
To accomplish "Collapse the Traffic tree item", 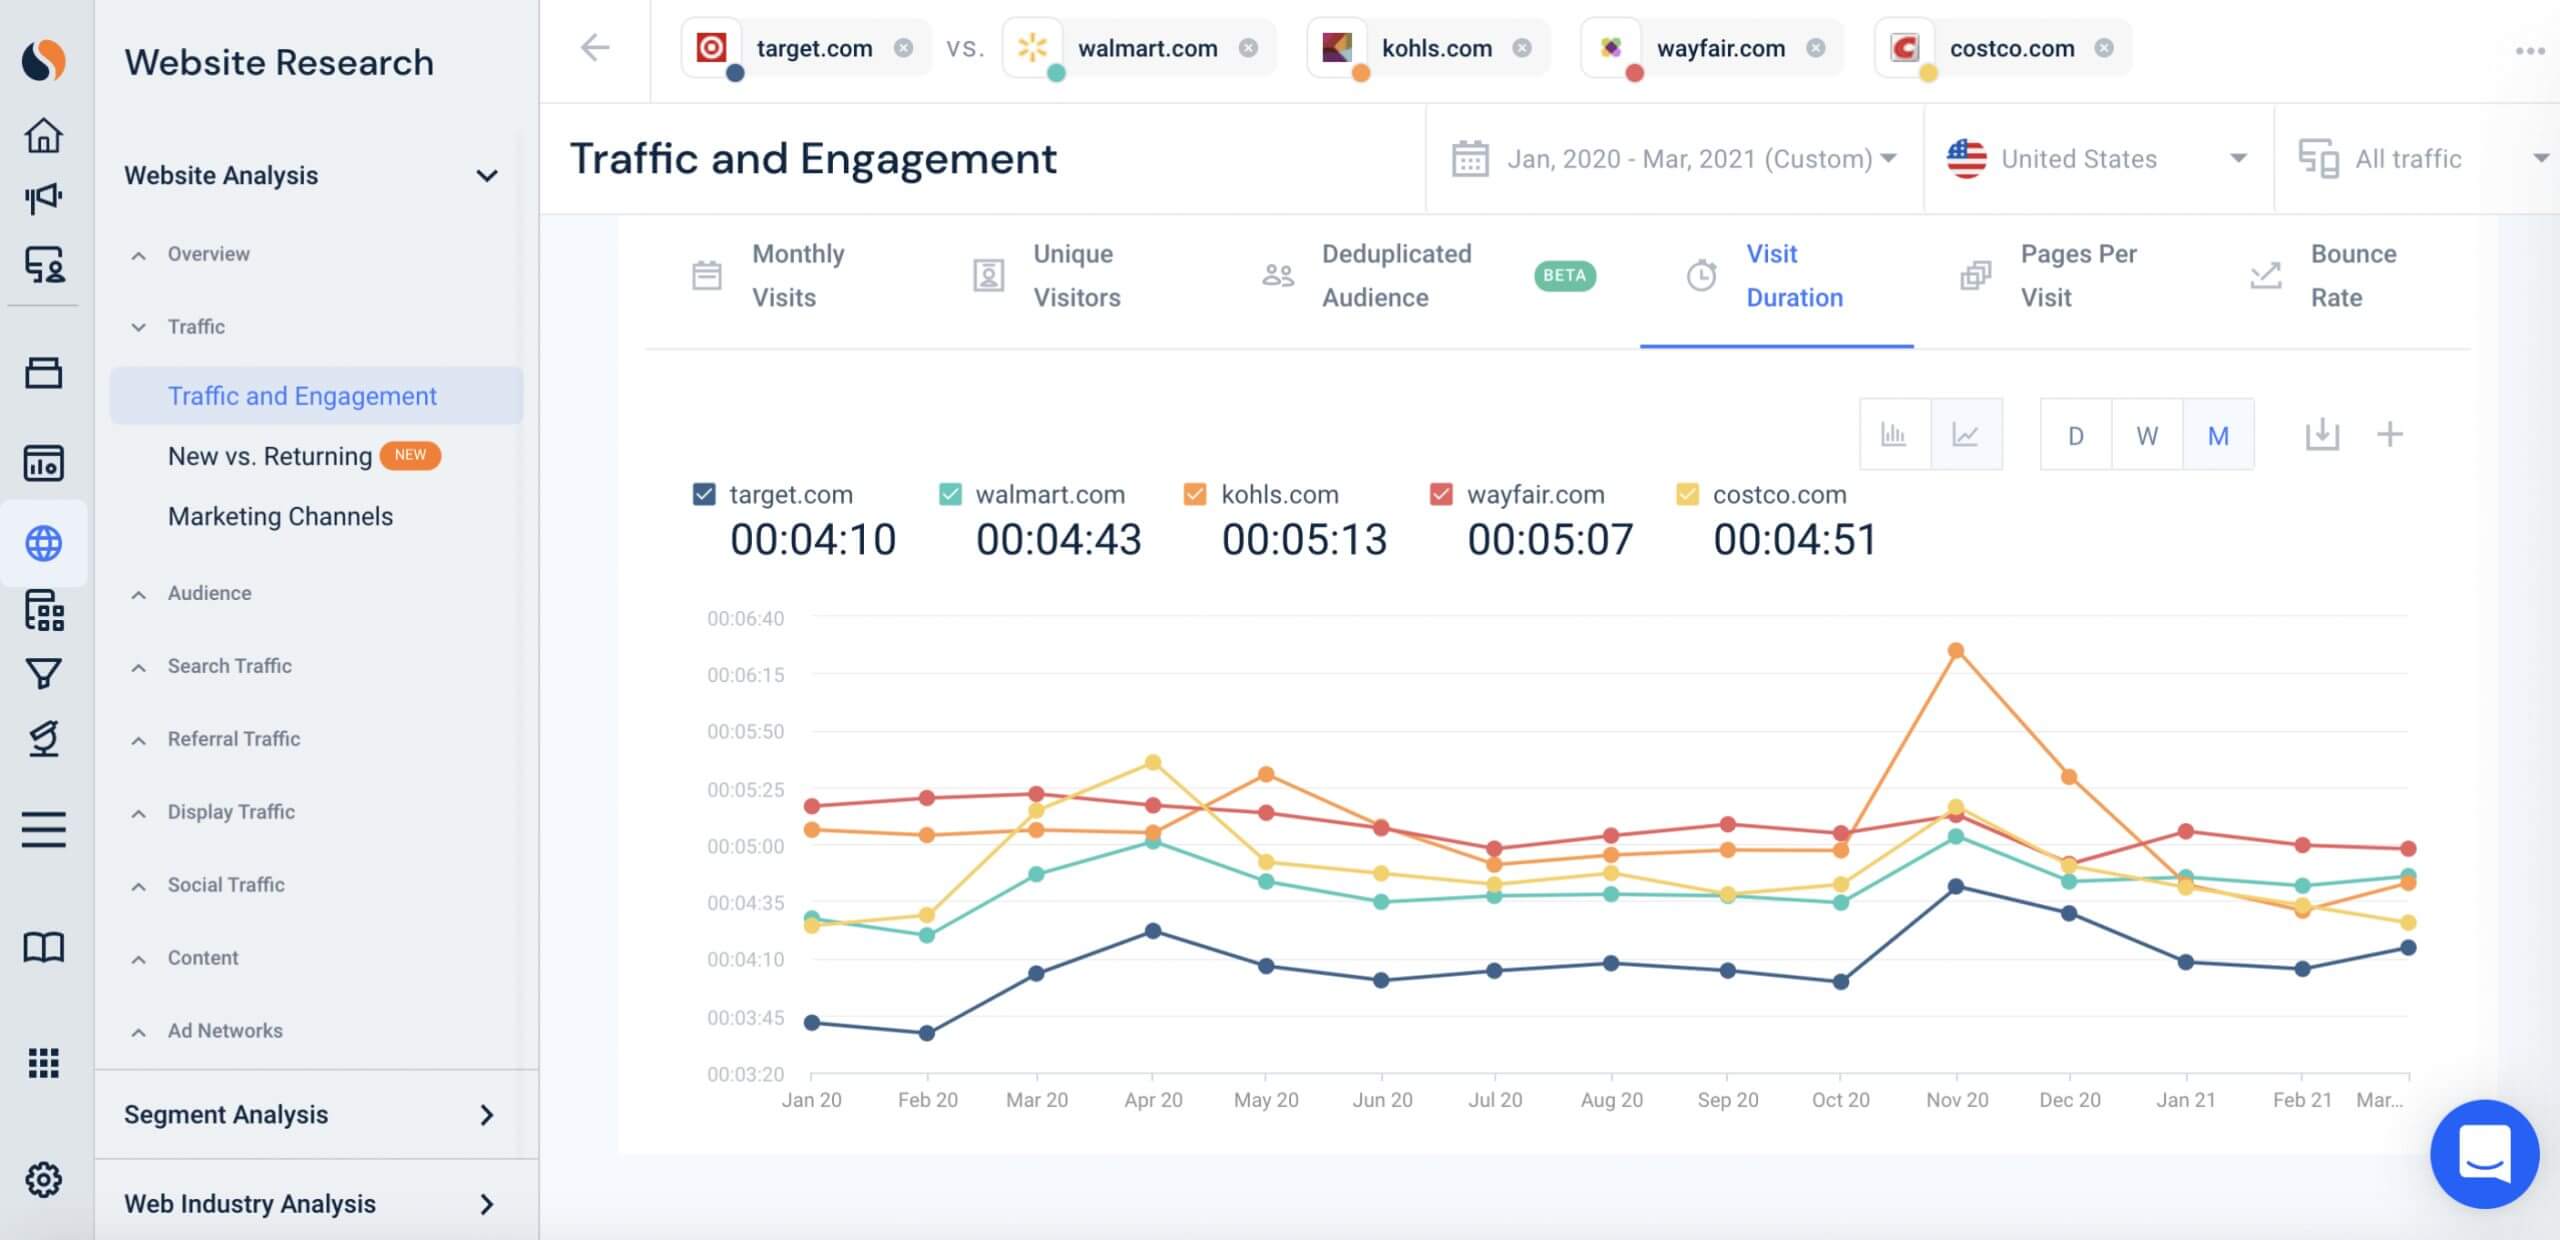I will (139, 327).
